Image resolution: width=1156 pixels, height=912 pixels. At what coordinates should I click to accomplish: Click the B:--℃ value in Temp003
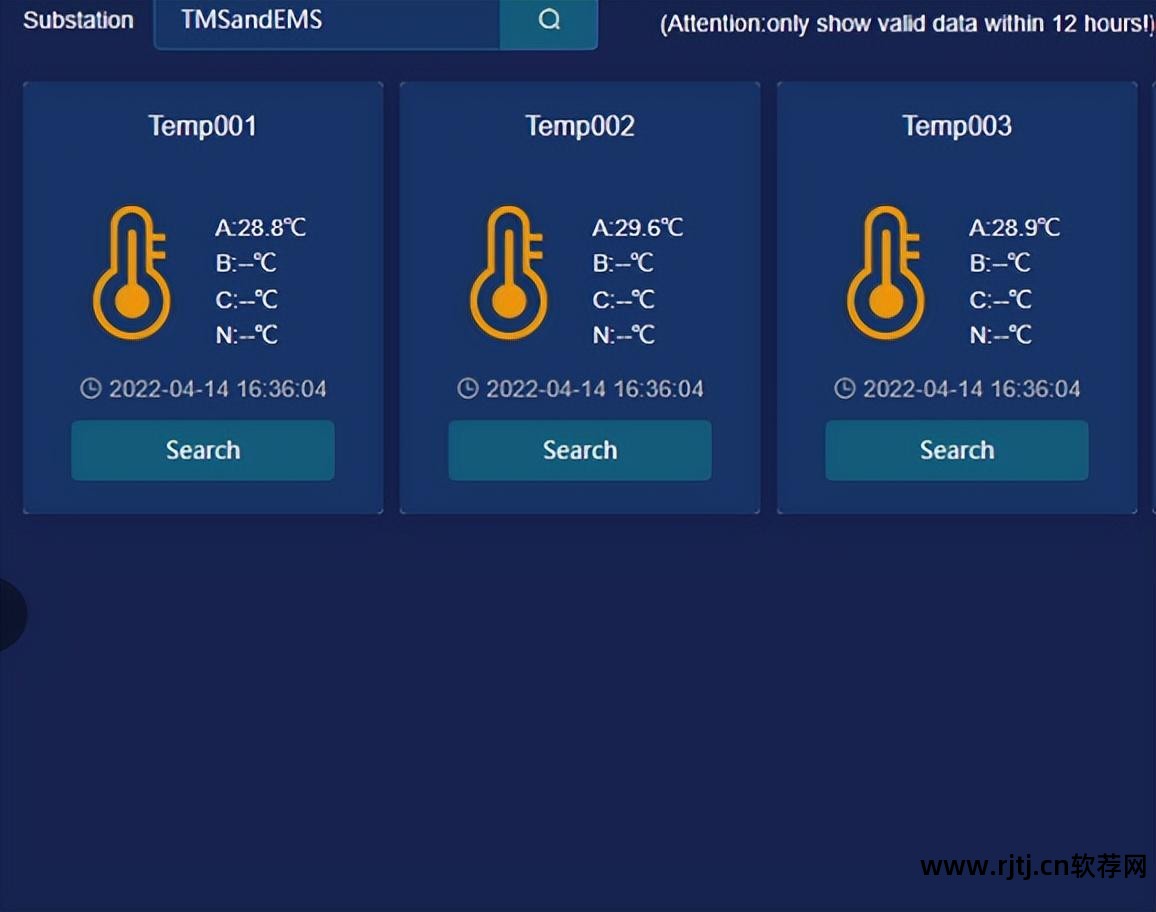1000,262
